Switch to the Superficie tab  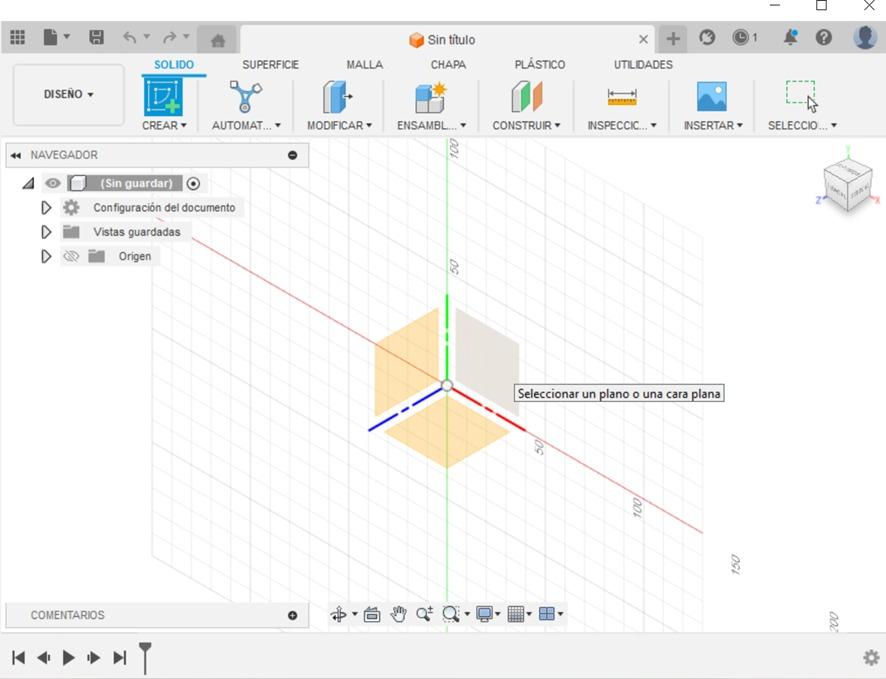point(271,65)
